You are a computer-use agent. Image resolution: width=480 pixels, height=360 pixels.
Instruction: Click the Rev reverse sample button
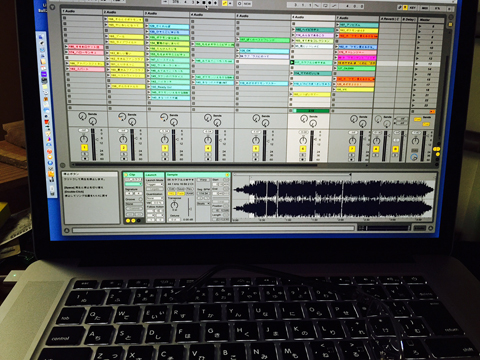pos(190,189)
